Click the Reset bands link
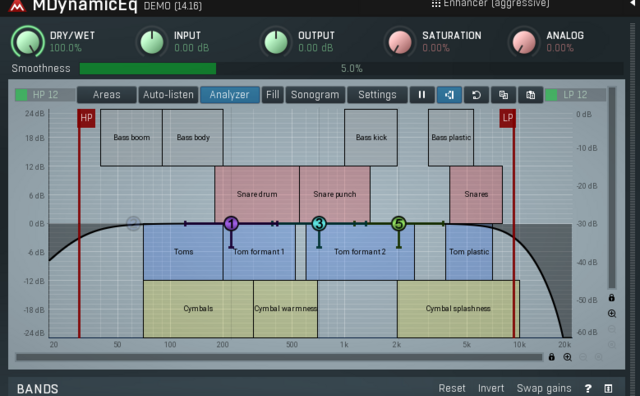The width and height of the screenshot is (640, 396). point(452,388)
